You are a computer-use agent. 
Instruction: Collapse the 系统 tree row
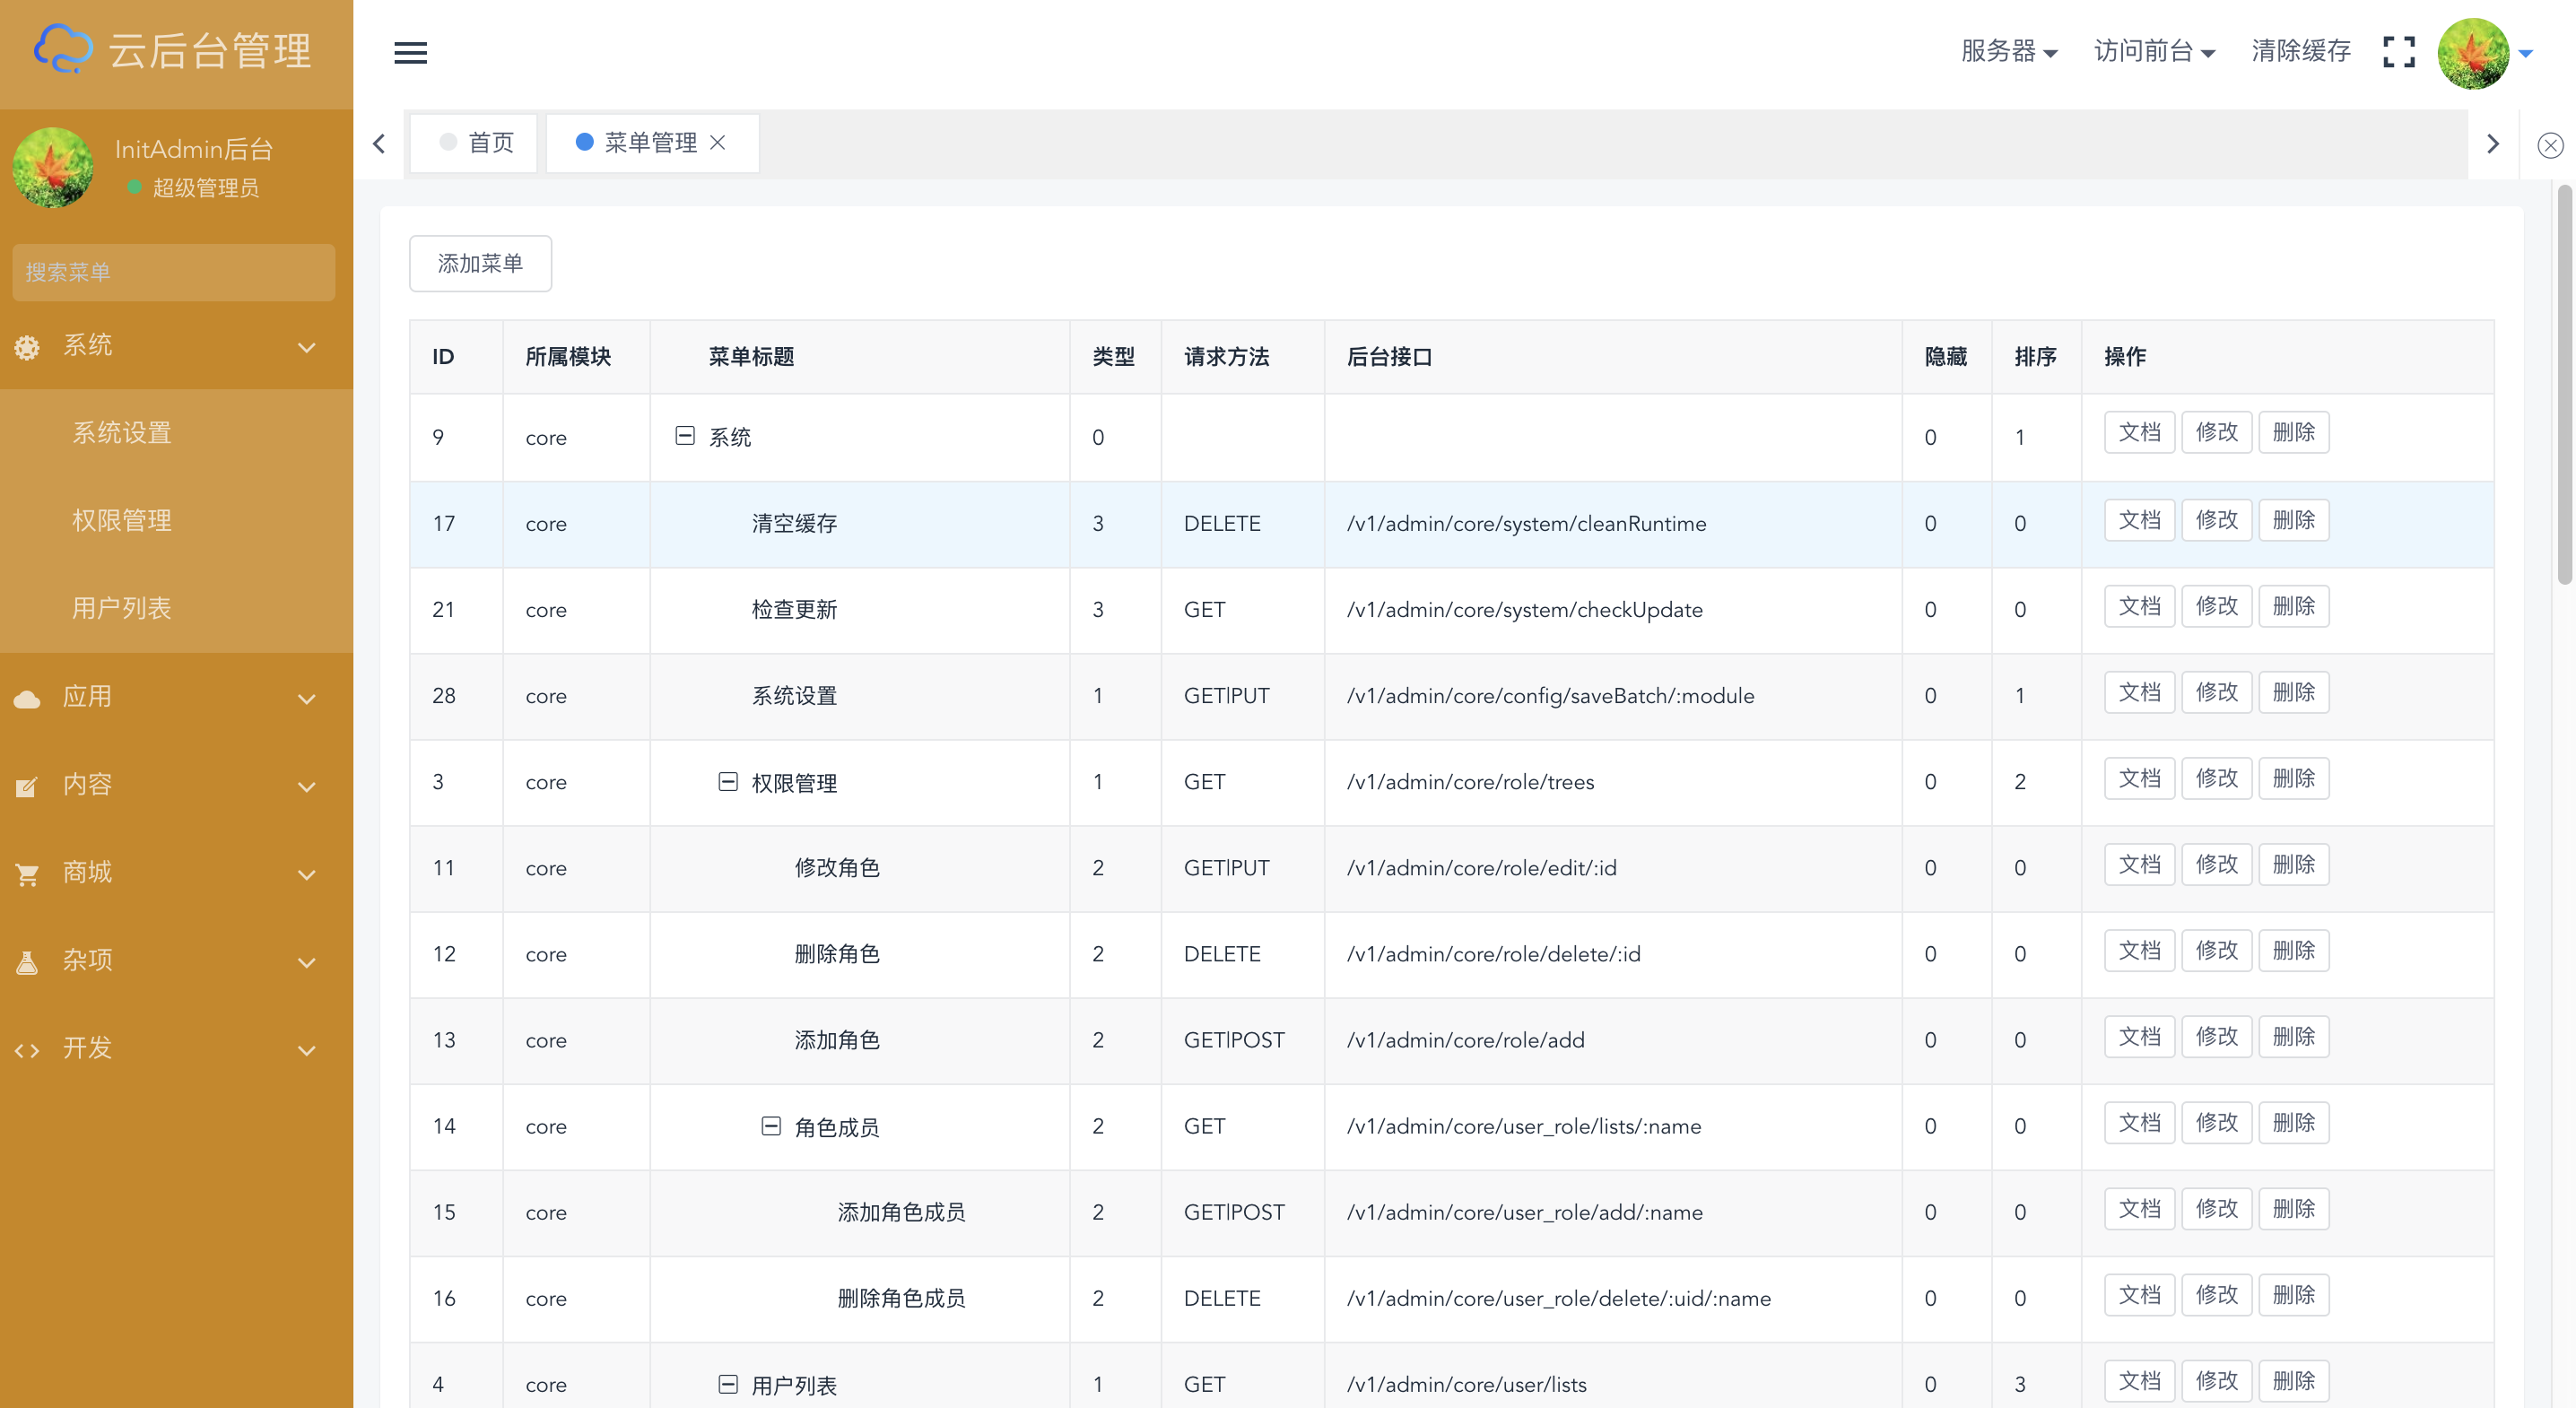[685, 436]
